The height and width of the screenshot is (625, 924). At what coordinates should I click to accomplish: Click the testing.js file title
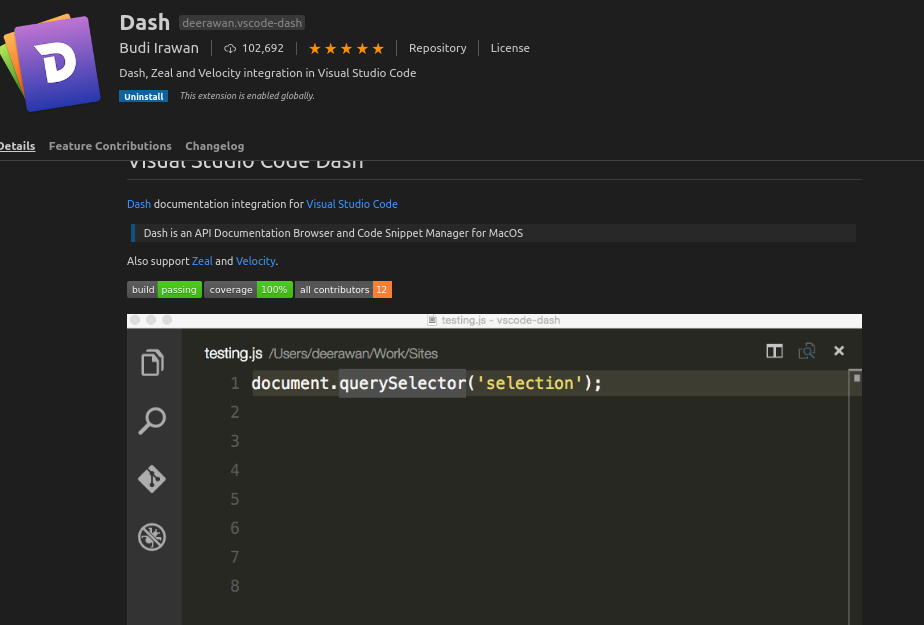click(x=233, y=353)
